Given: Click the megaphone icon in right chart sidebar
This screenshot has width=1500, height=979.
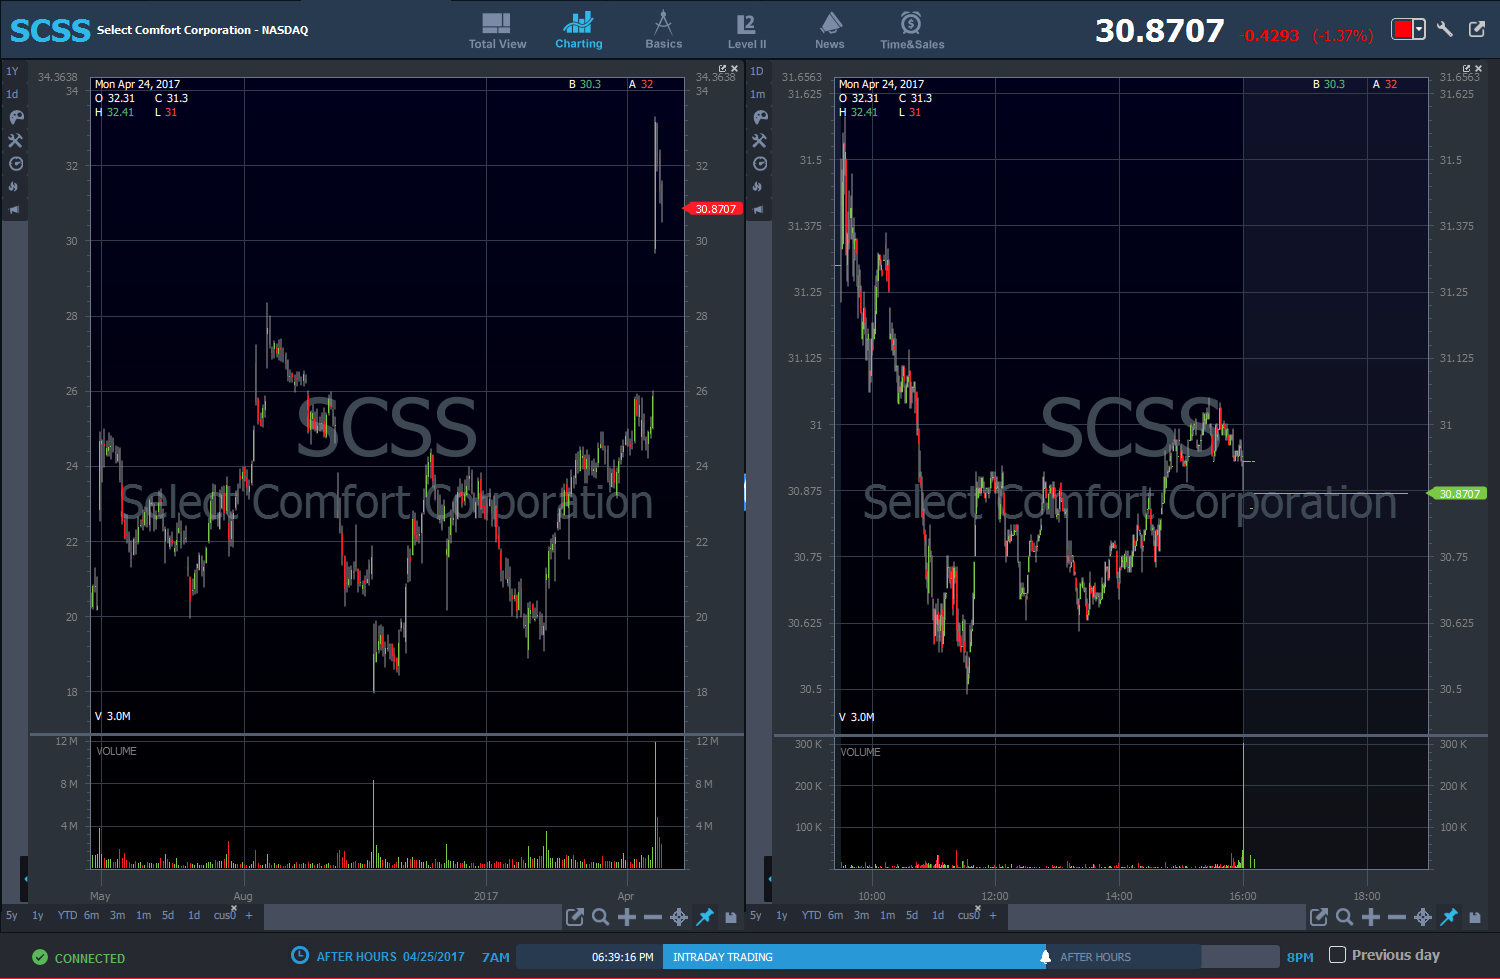Looking at the screenshot, I should 758,210.
